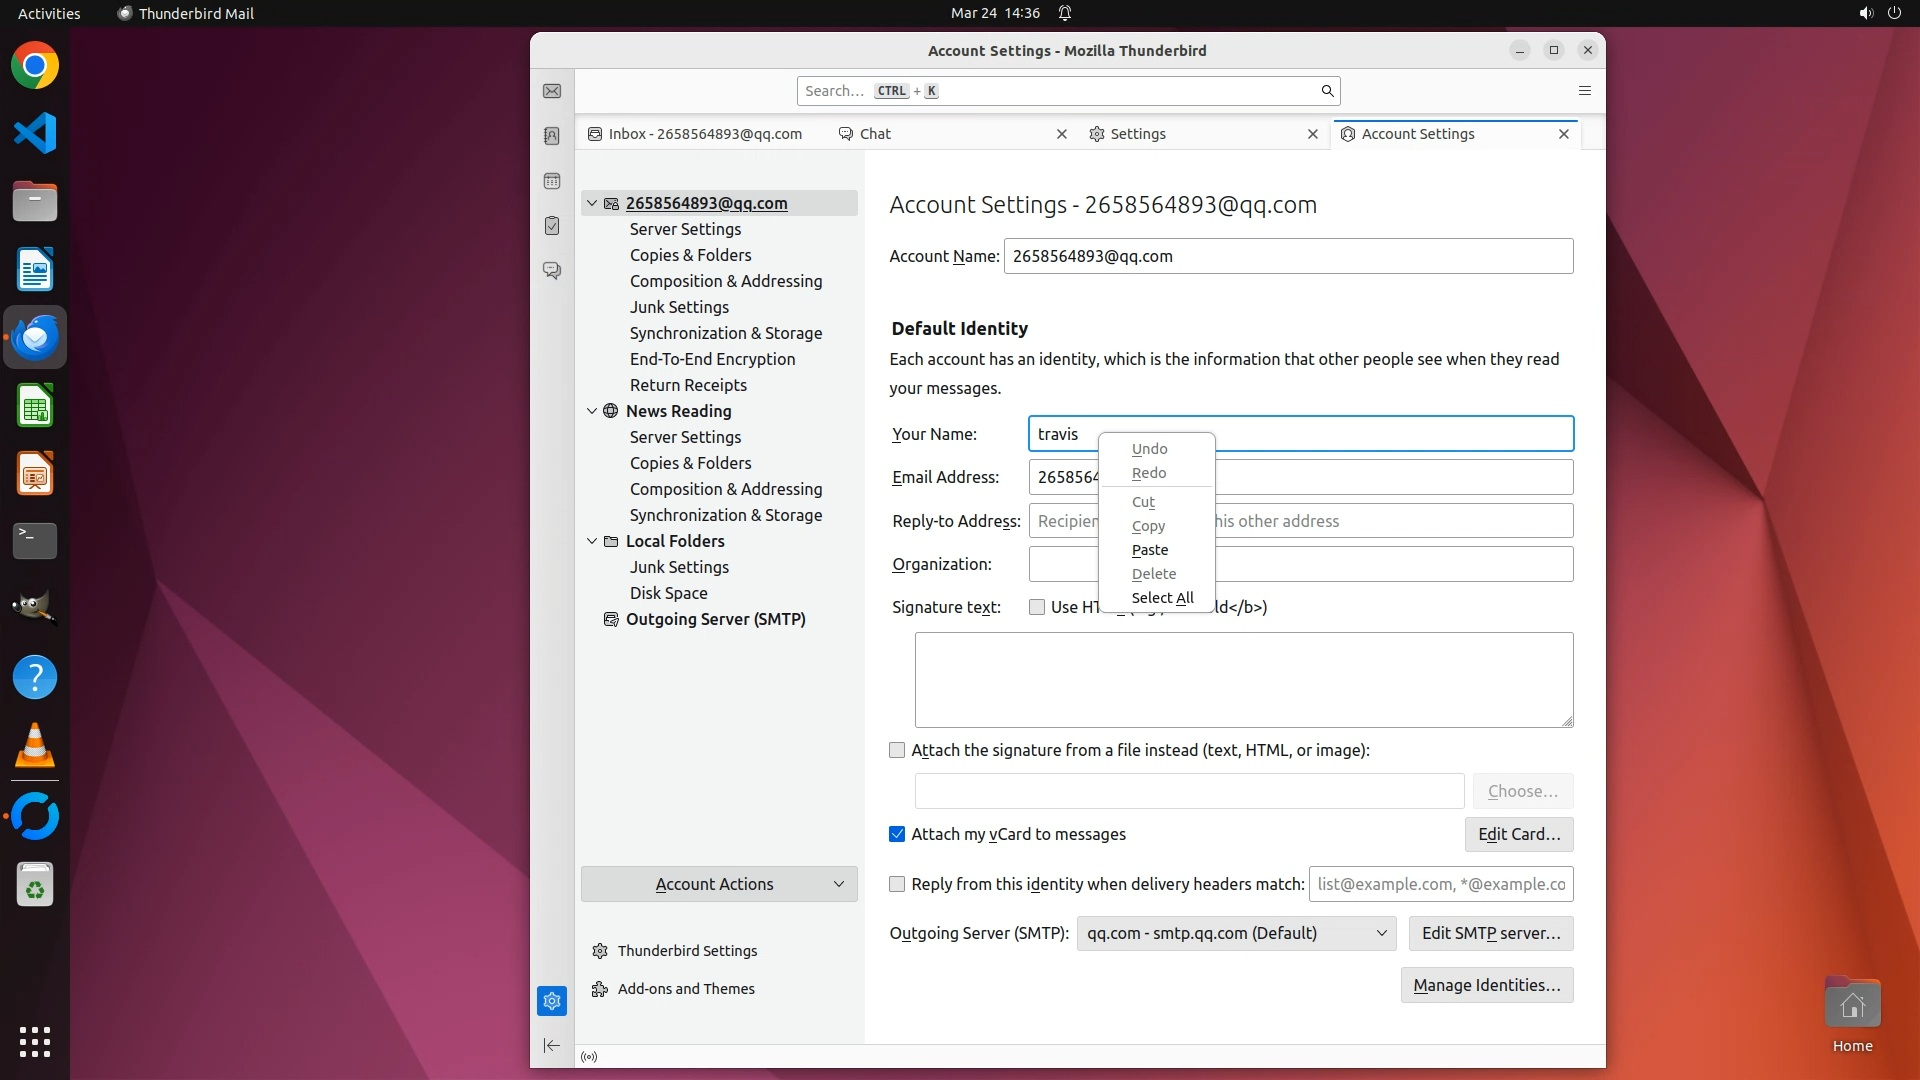Click the Manage Identities button
The image size is (1920, 1080).
[x=1486, y=985]
